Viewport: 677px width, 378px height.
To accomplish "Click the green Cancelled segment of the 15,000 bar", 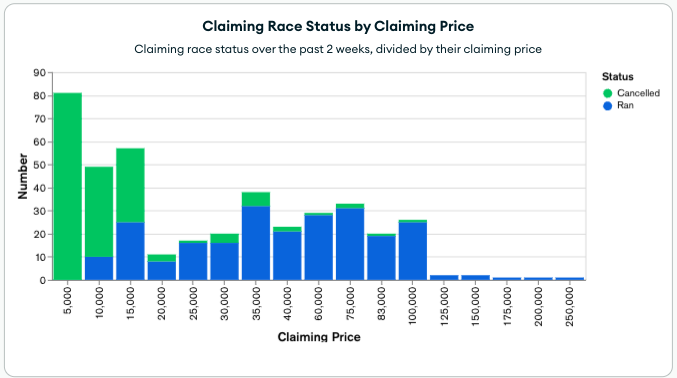I will [130, 185].
